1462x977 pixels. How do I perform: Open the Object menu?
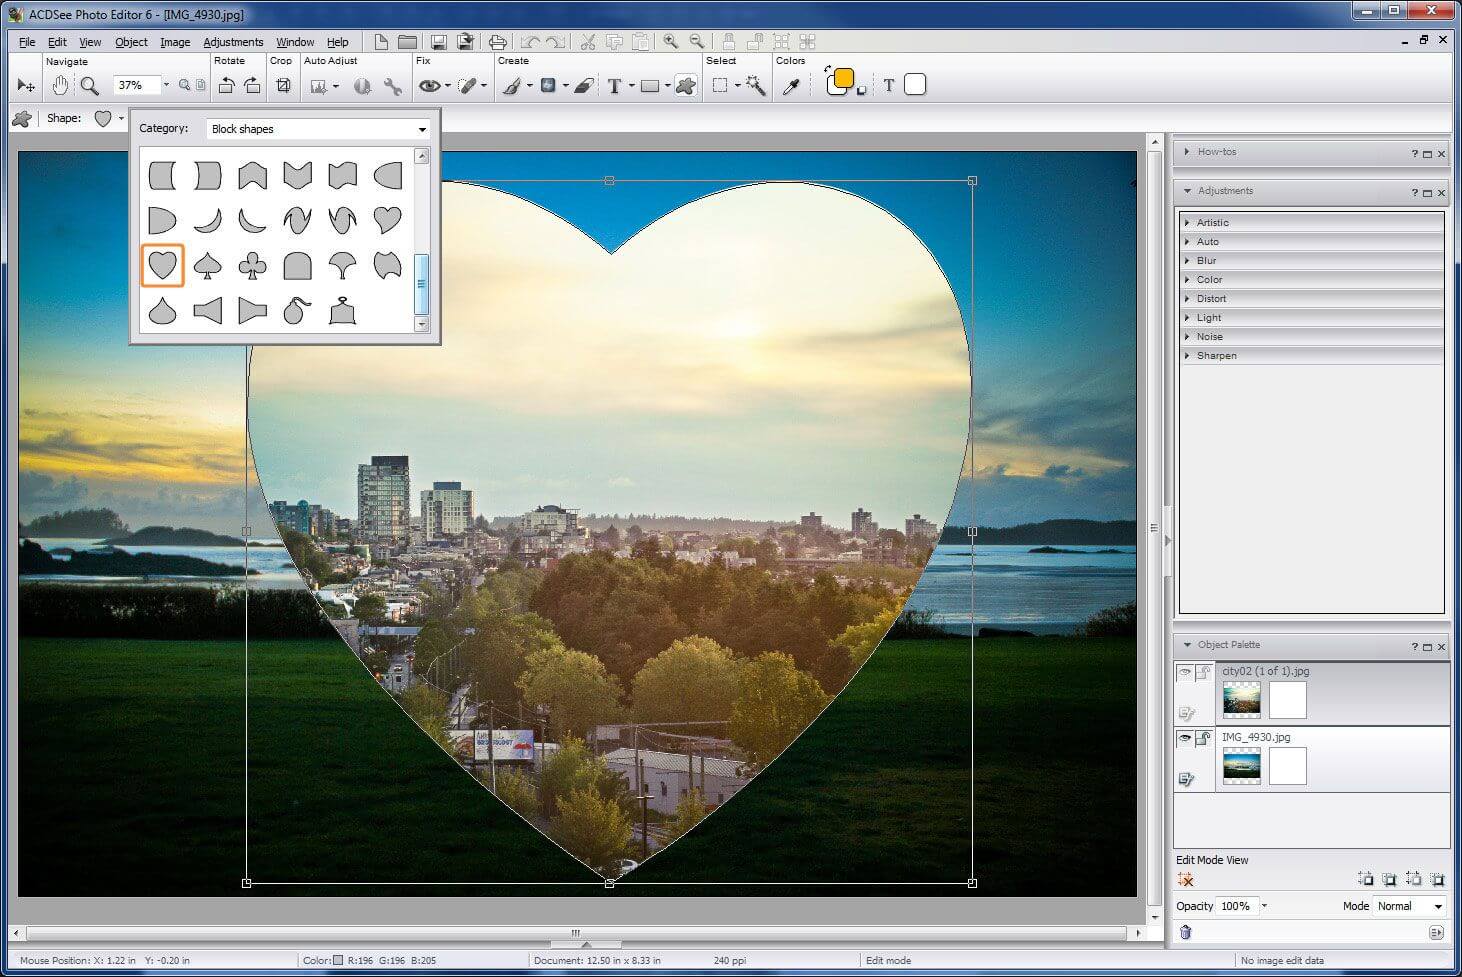131,42
